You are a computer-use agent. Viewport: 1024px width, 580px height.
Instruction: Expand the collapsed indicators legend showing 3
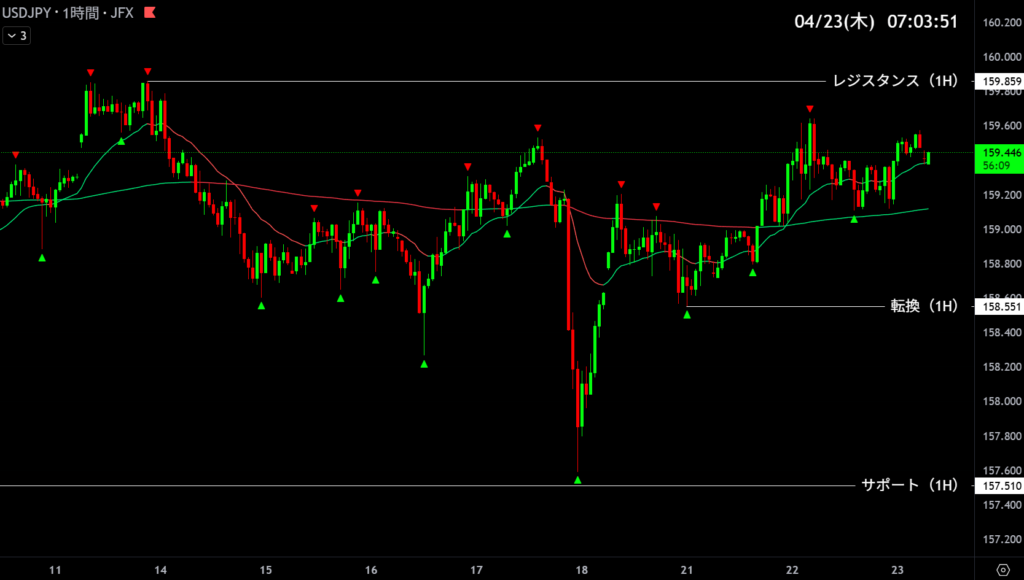click(17, 36)
